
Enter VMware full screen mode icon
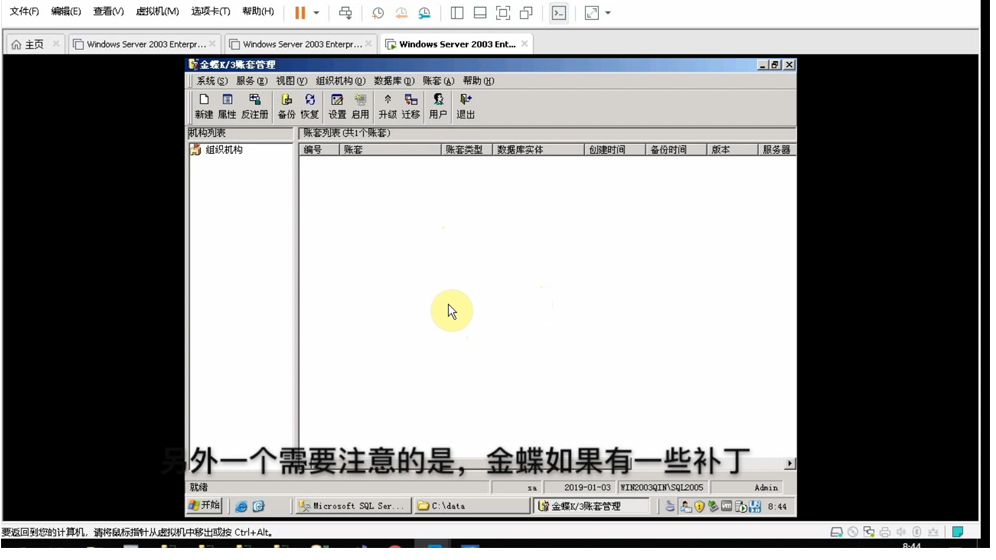502,13
